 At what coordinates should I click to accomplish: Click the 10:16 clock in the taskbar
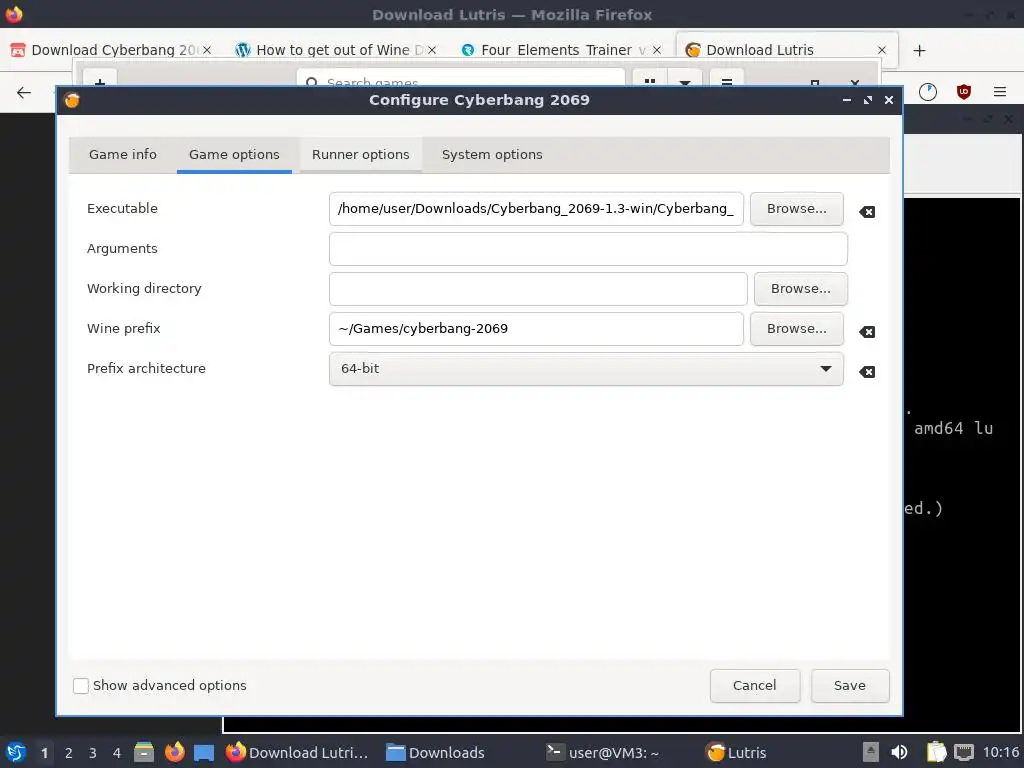point(1000,752)
